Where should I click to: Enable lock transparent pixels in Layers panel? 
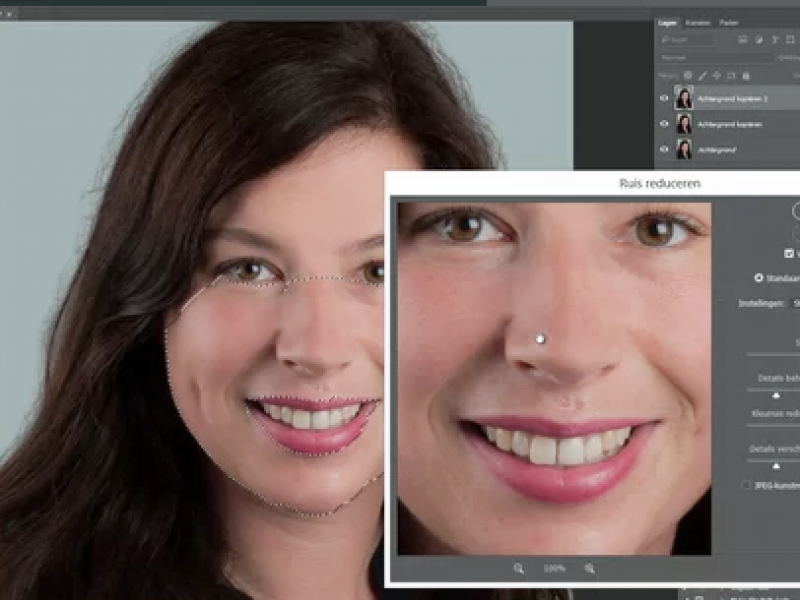point(688,75)
